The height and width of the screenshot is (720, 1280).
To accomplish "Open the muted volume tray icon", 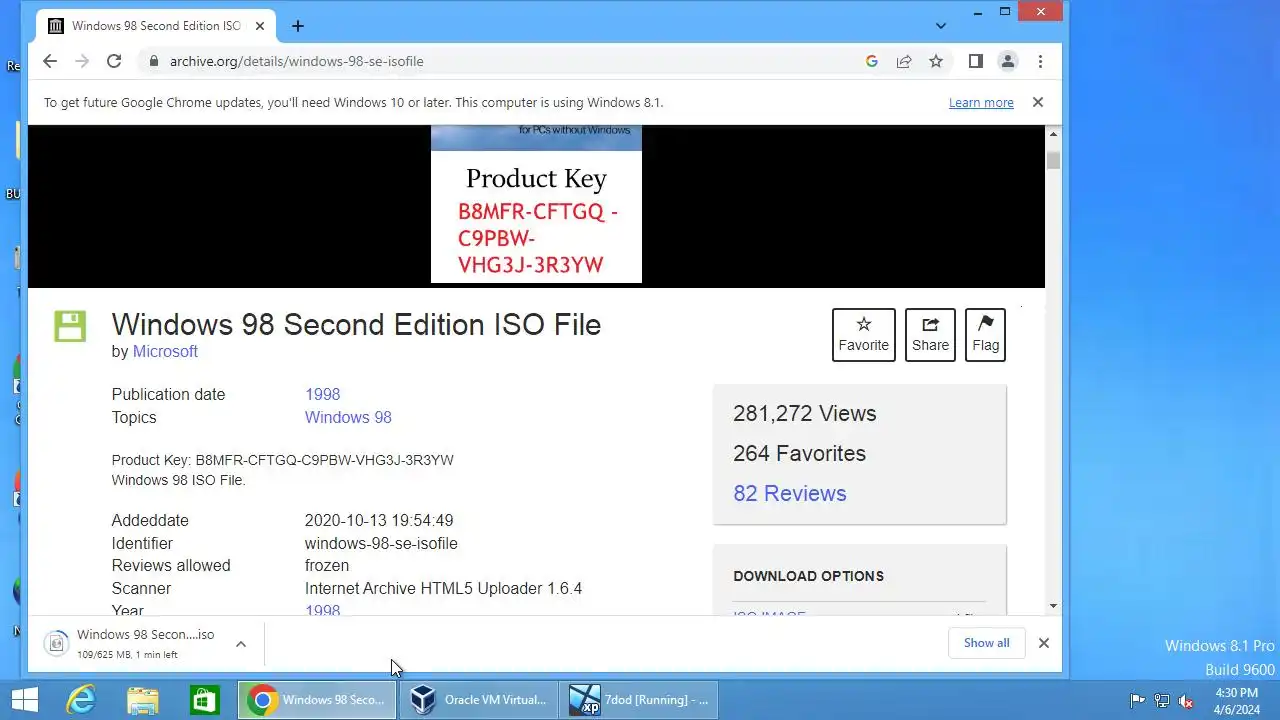I will (x=1186, y=701).
